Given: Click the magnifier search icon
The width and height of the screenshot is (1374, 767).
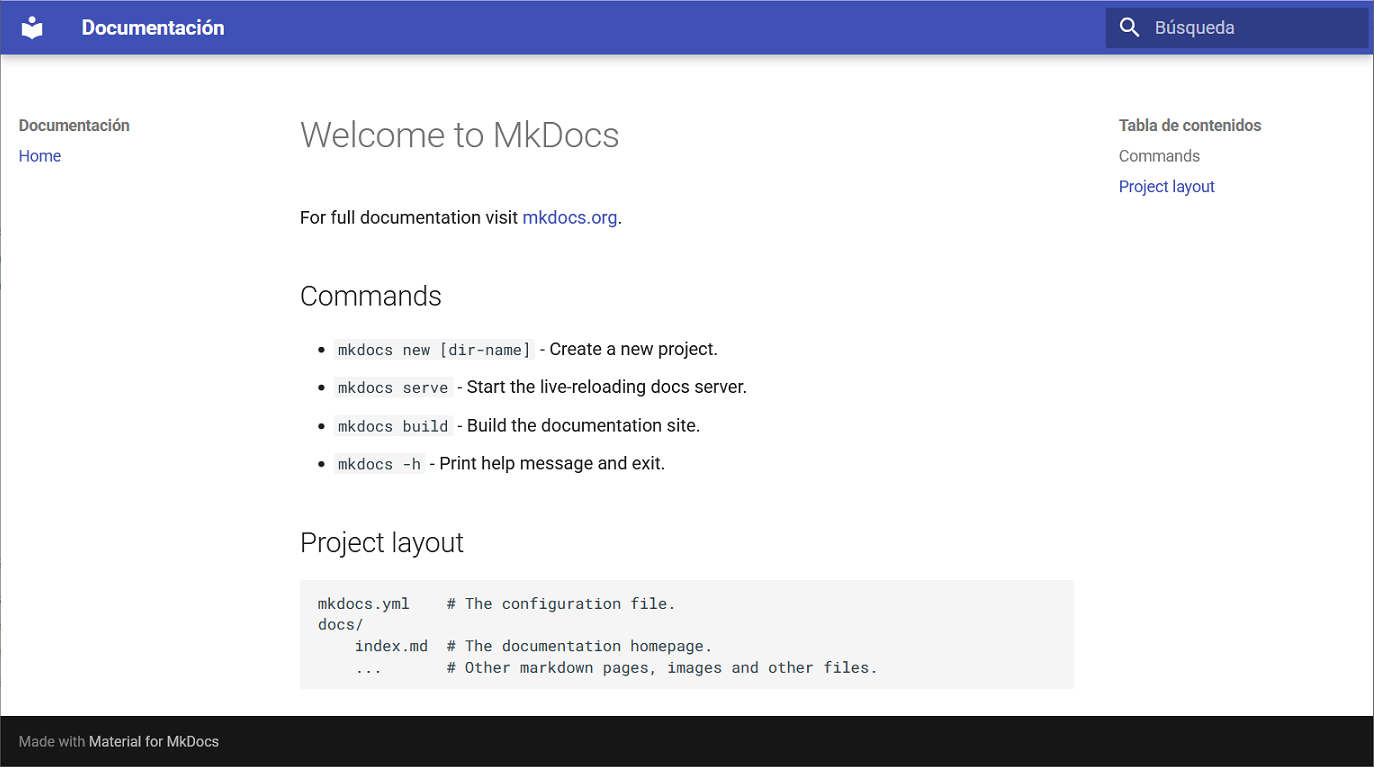Looking at the screenshot, I should 1129,28.
